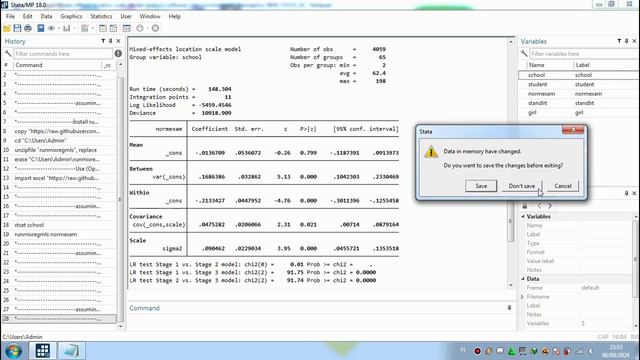Collapse the Variables section in Properties
The image size is (640, 360).
coord(523,216)
